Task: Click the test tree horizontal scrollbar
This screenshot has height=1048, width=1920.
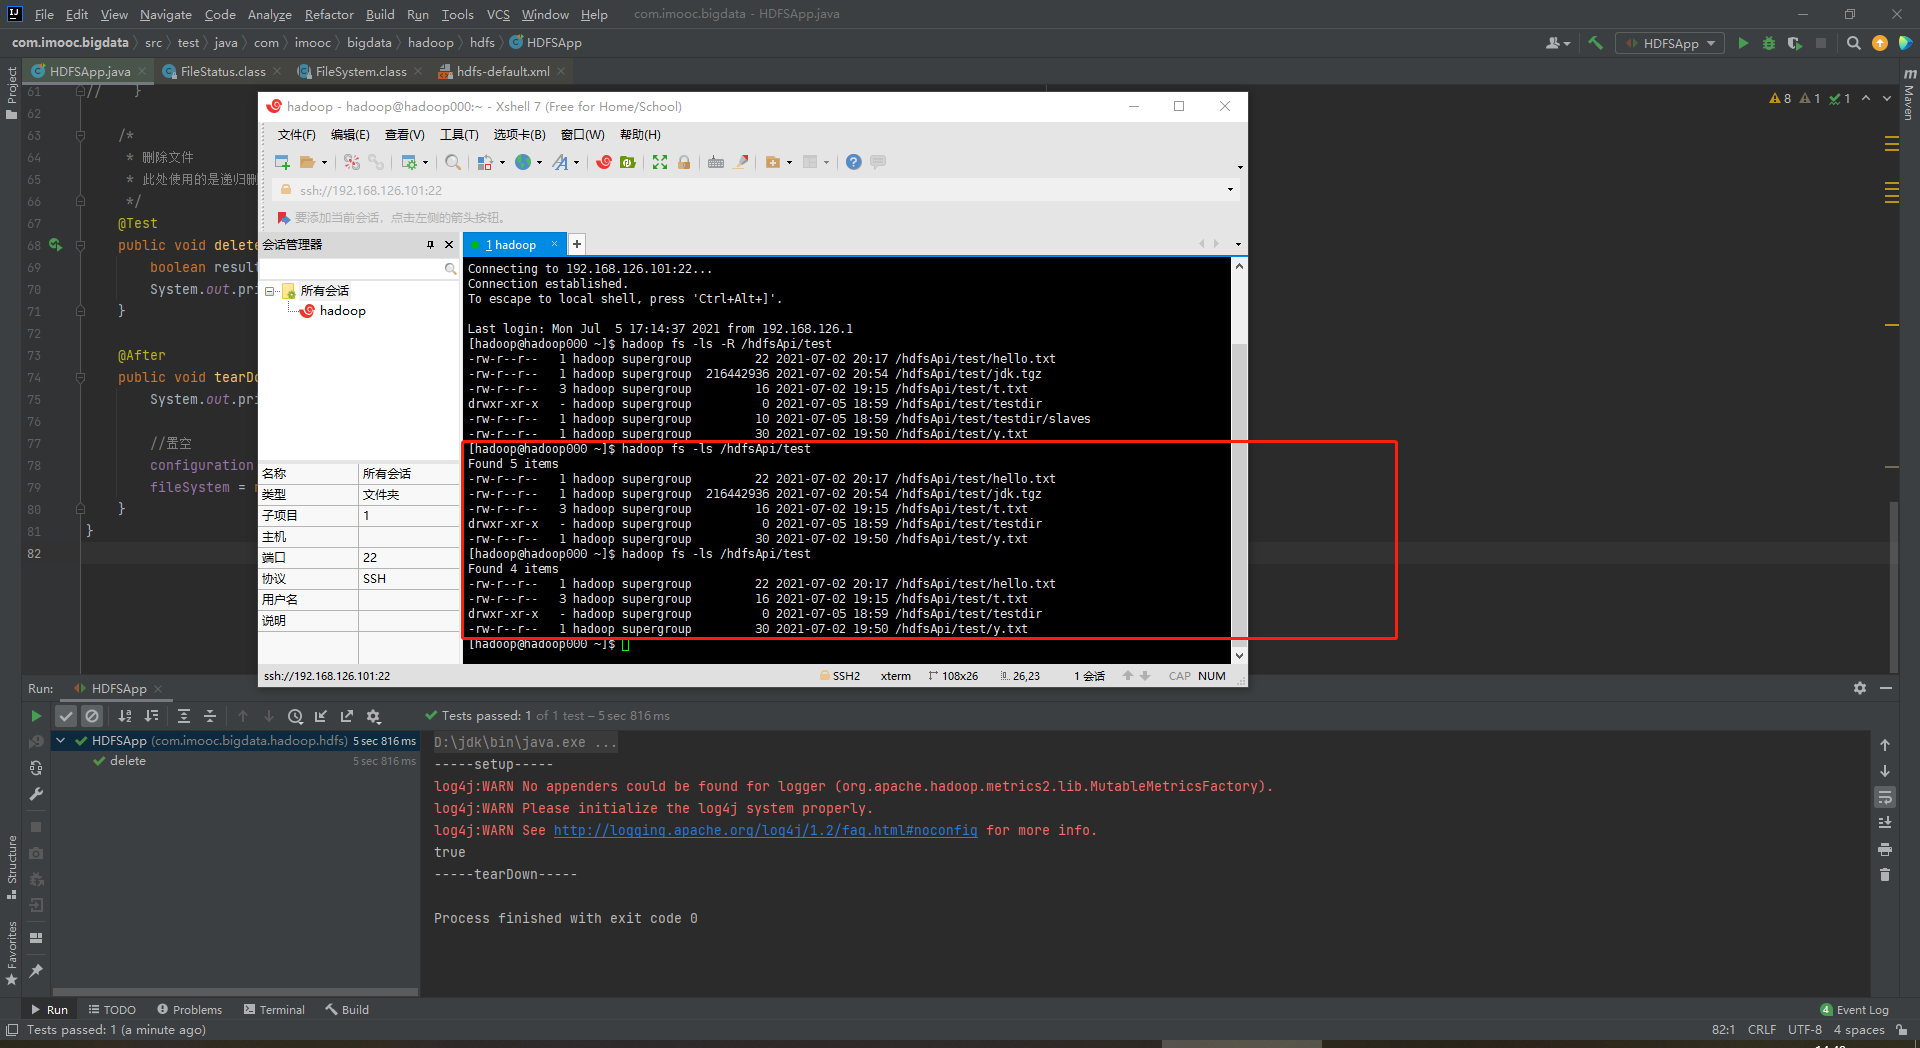Action: (x=235, y=992)
